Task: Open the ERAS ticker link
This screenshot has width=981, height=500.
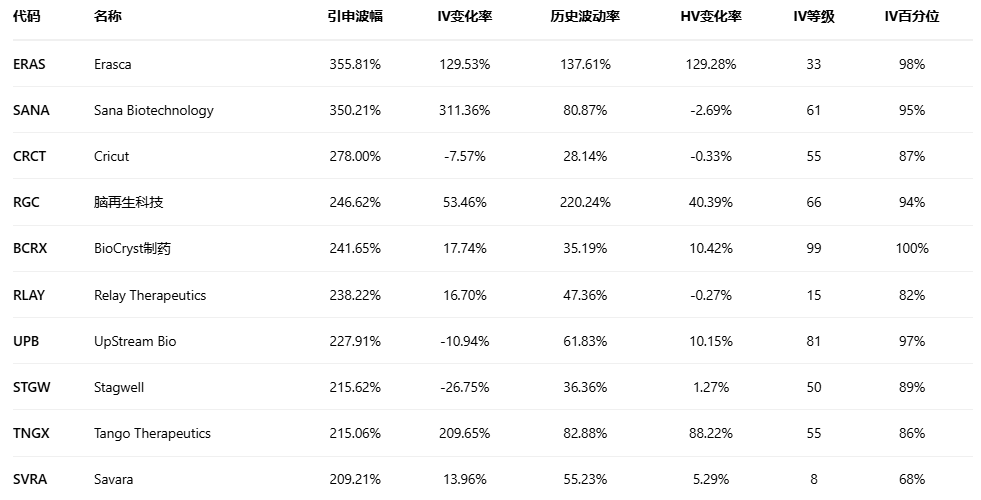Action: [29, 64]
